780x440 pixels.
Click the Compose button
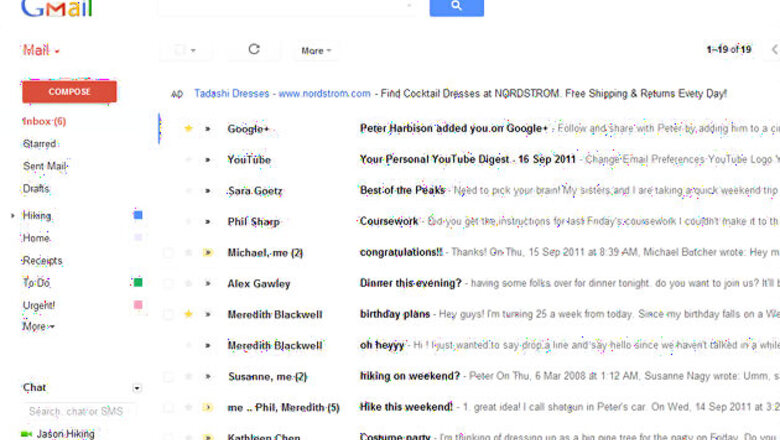click(x=69, y=92)
